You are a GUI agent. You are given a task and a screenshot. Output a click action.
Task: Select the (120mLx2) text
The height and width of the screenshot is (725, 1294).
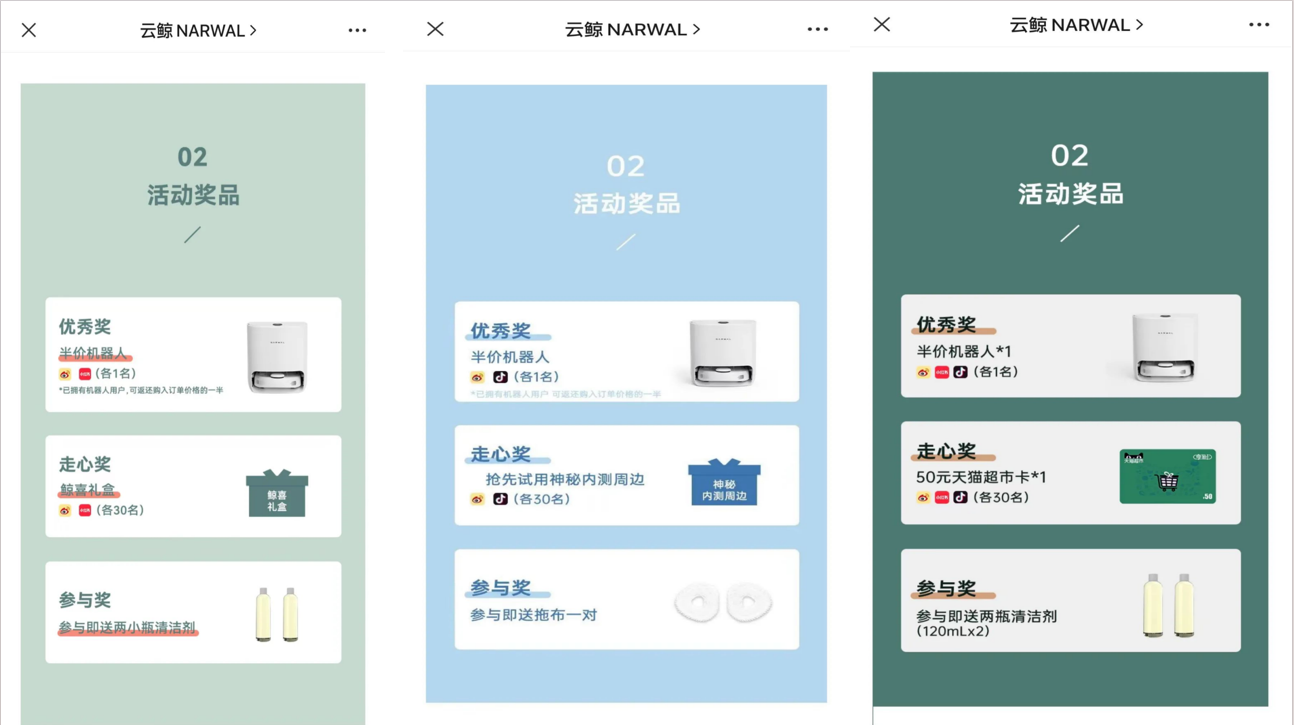point(953,632)
